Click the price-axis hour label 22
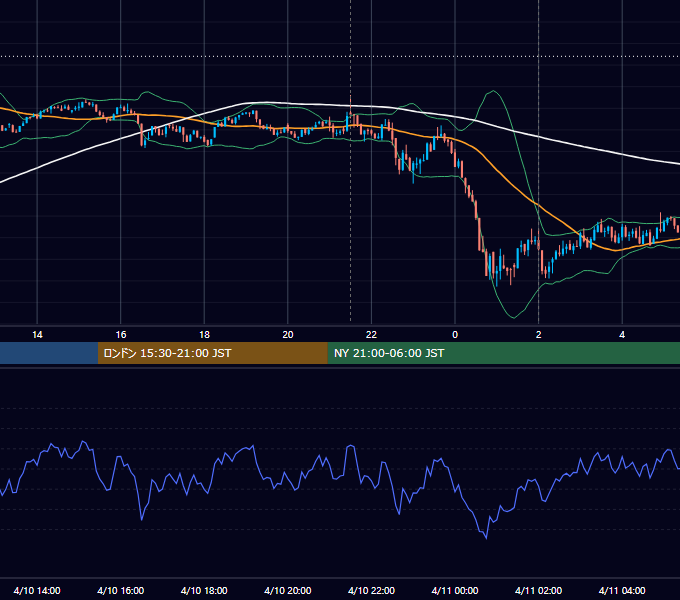Screen dimensions: 680x600 [x=371, y=335]
